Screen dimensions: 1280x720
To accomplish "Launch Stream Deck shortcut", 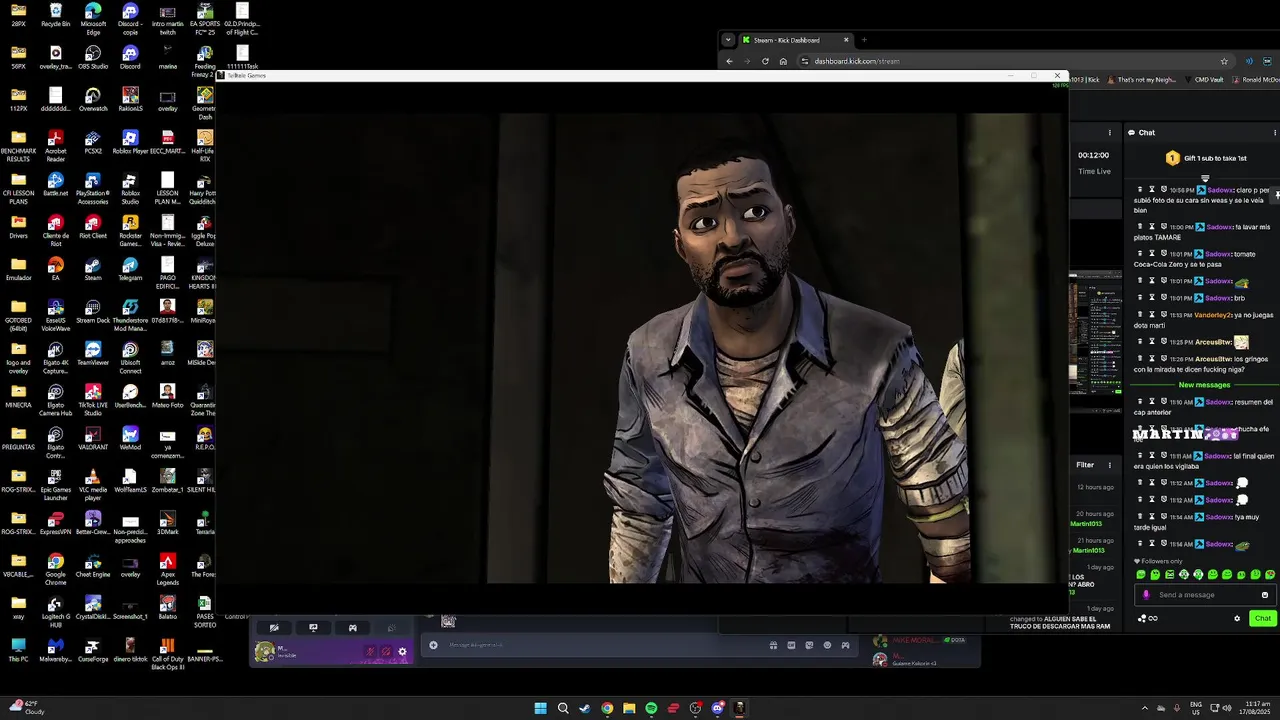I will click(93, 310).
